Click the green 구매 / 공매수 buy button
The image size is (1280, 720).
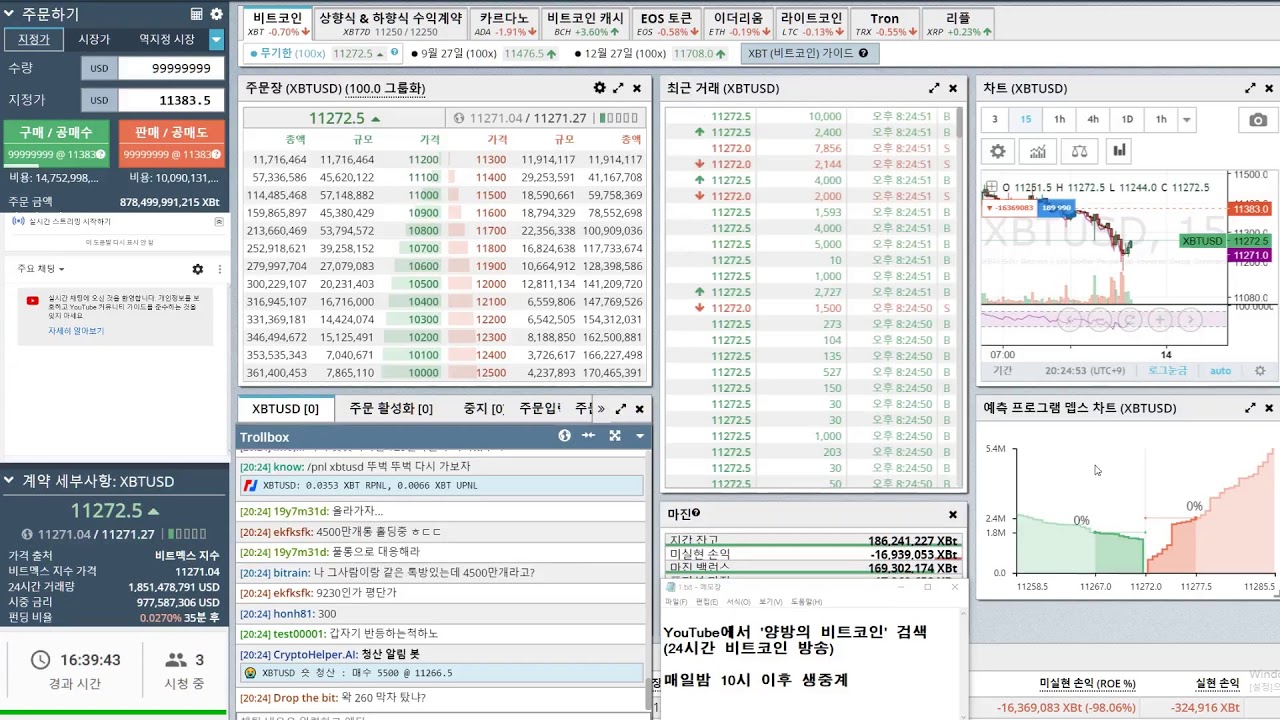pyautogui.click(x=56, y=143)
